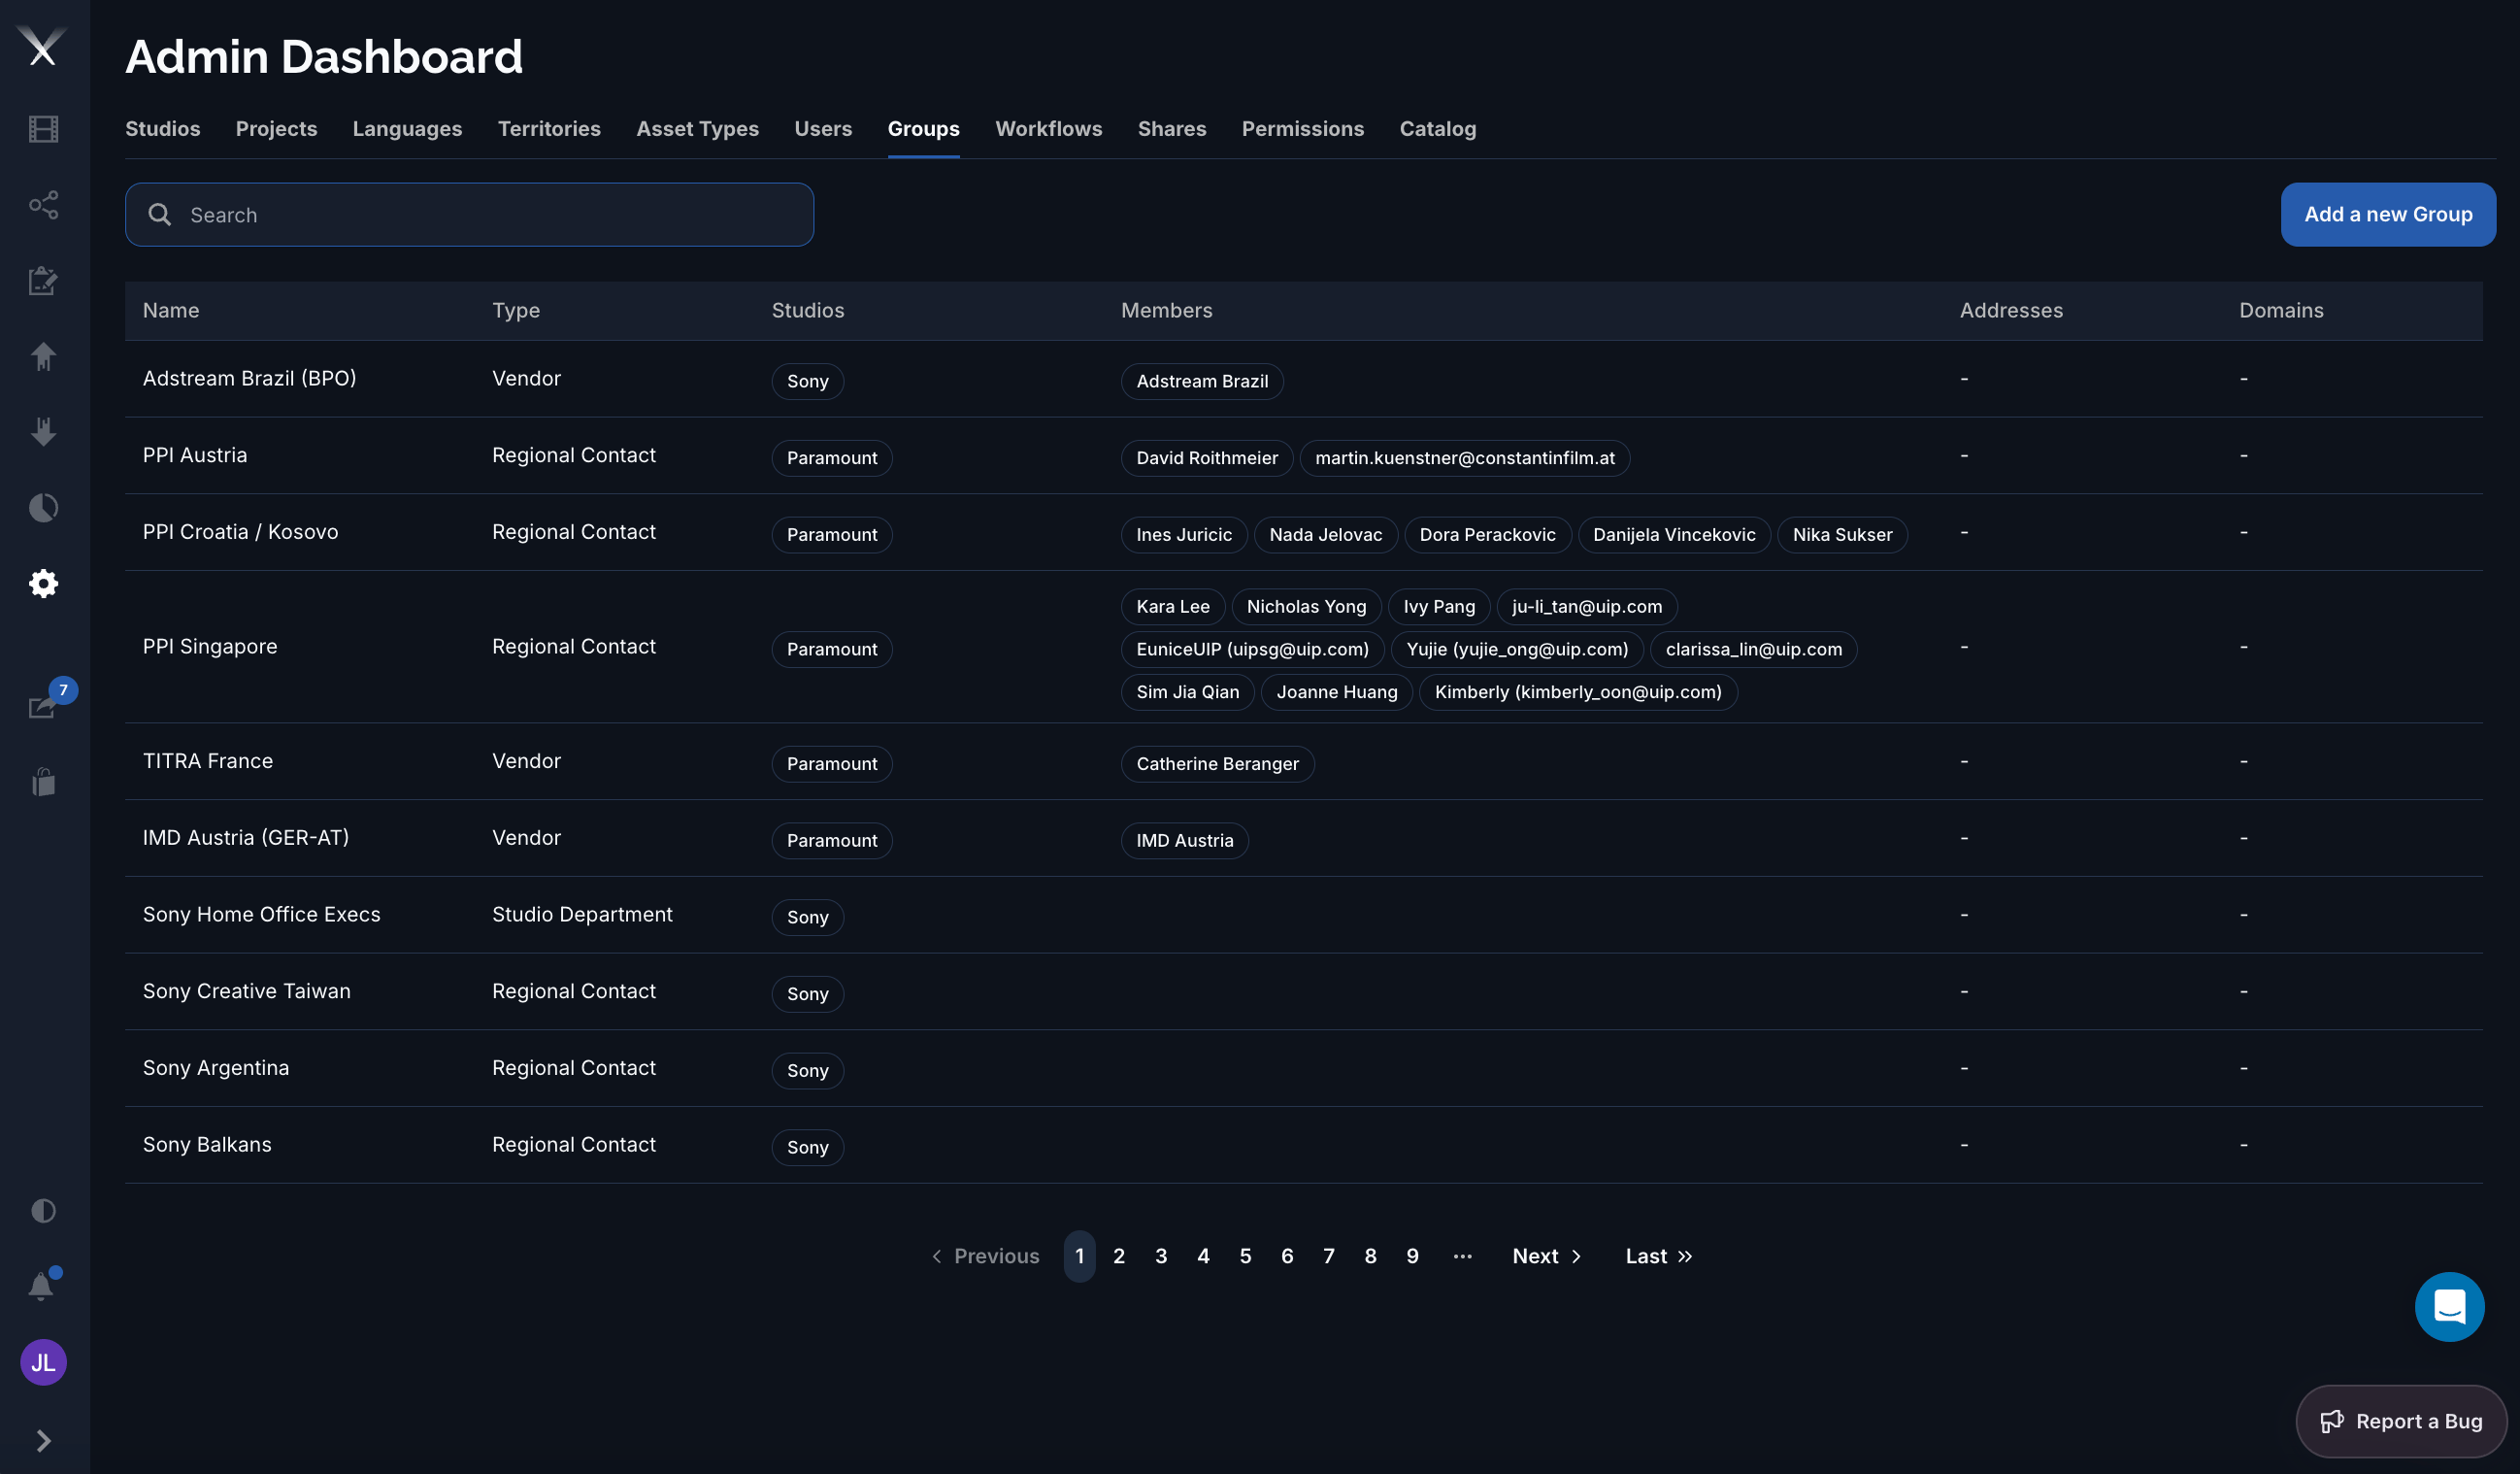Image resolution: width=2520 pixels, height=1474 pixels.
Task: Switch to the Territories tab
Action: (549, 128)
